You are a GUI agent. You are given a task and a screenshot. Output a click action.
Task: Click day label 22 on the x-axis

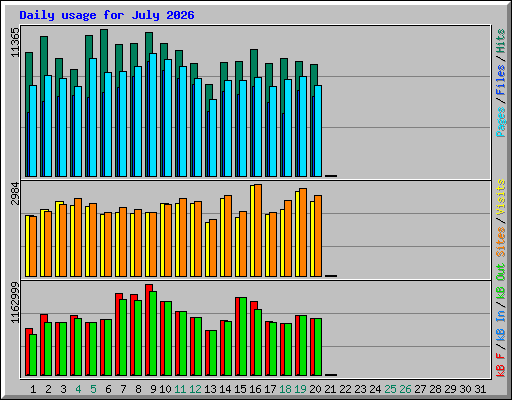click(x=345, y=389)
